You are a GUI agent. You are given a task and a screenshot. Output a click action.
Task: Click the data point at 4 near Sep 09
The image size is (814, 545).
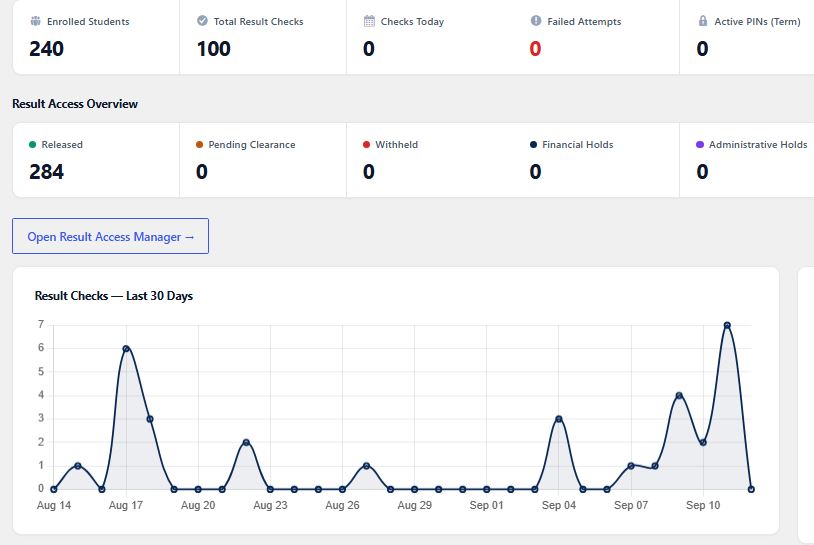point(679,396)
